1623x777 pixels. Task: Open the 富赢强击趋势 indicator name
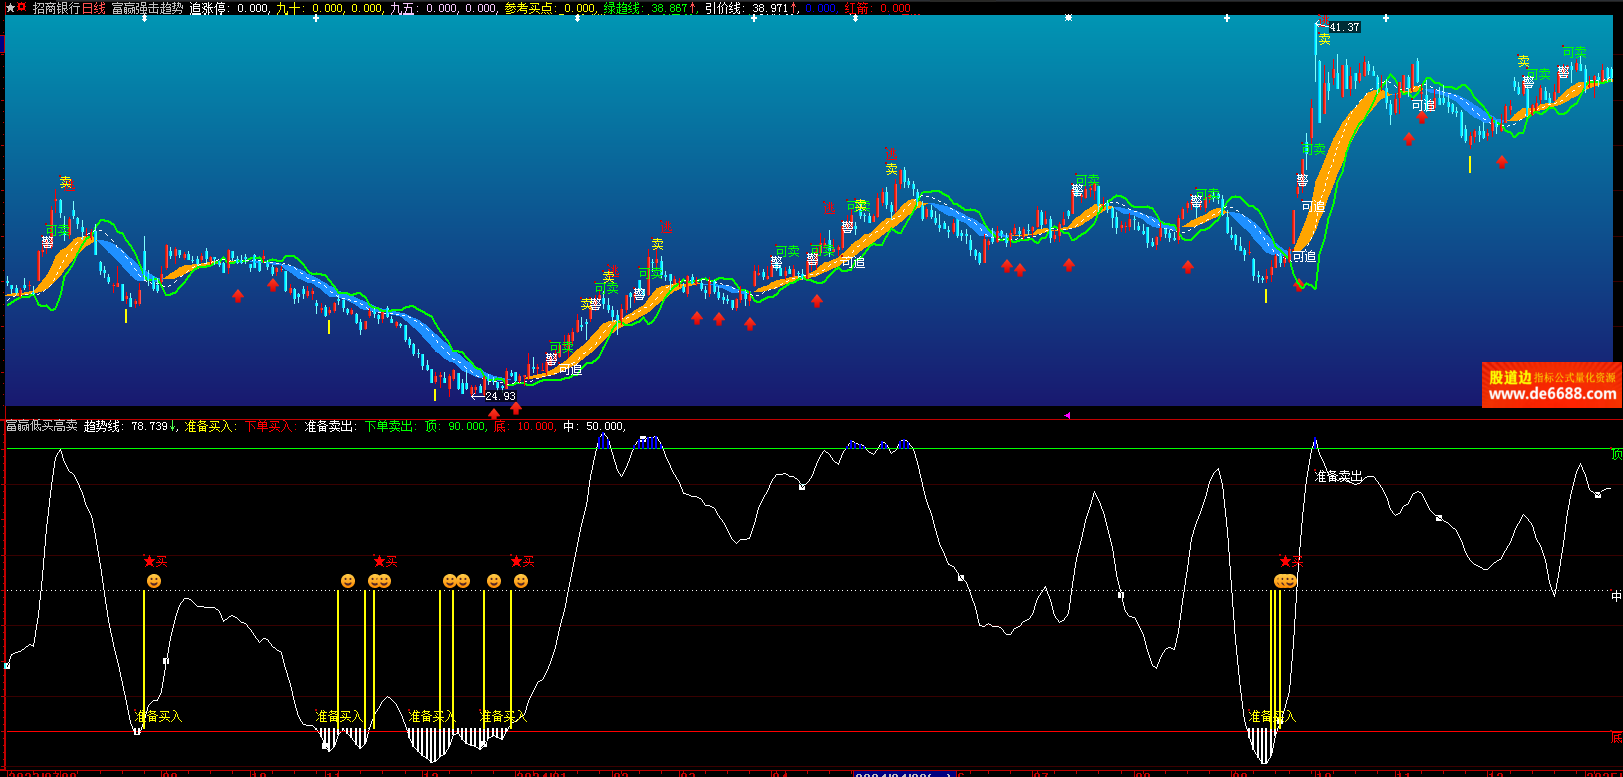(x=147, y=8)
